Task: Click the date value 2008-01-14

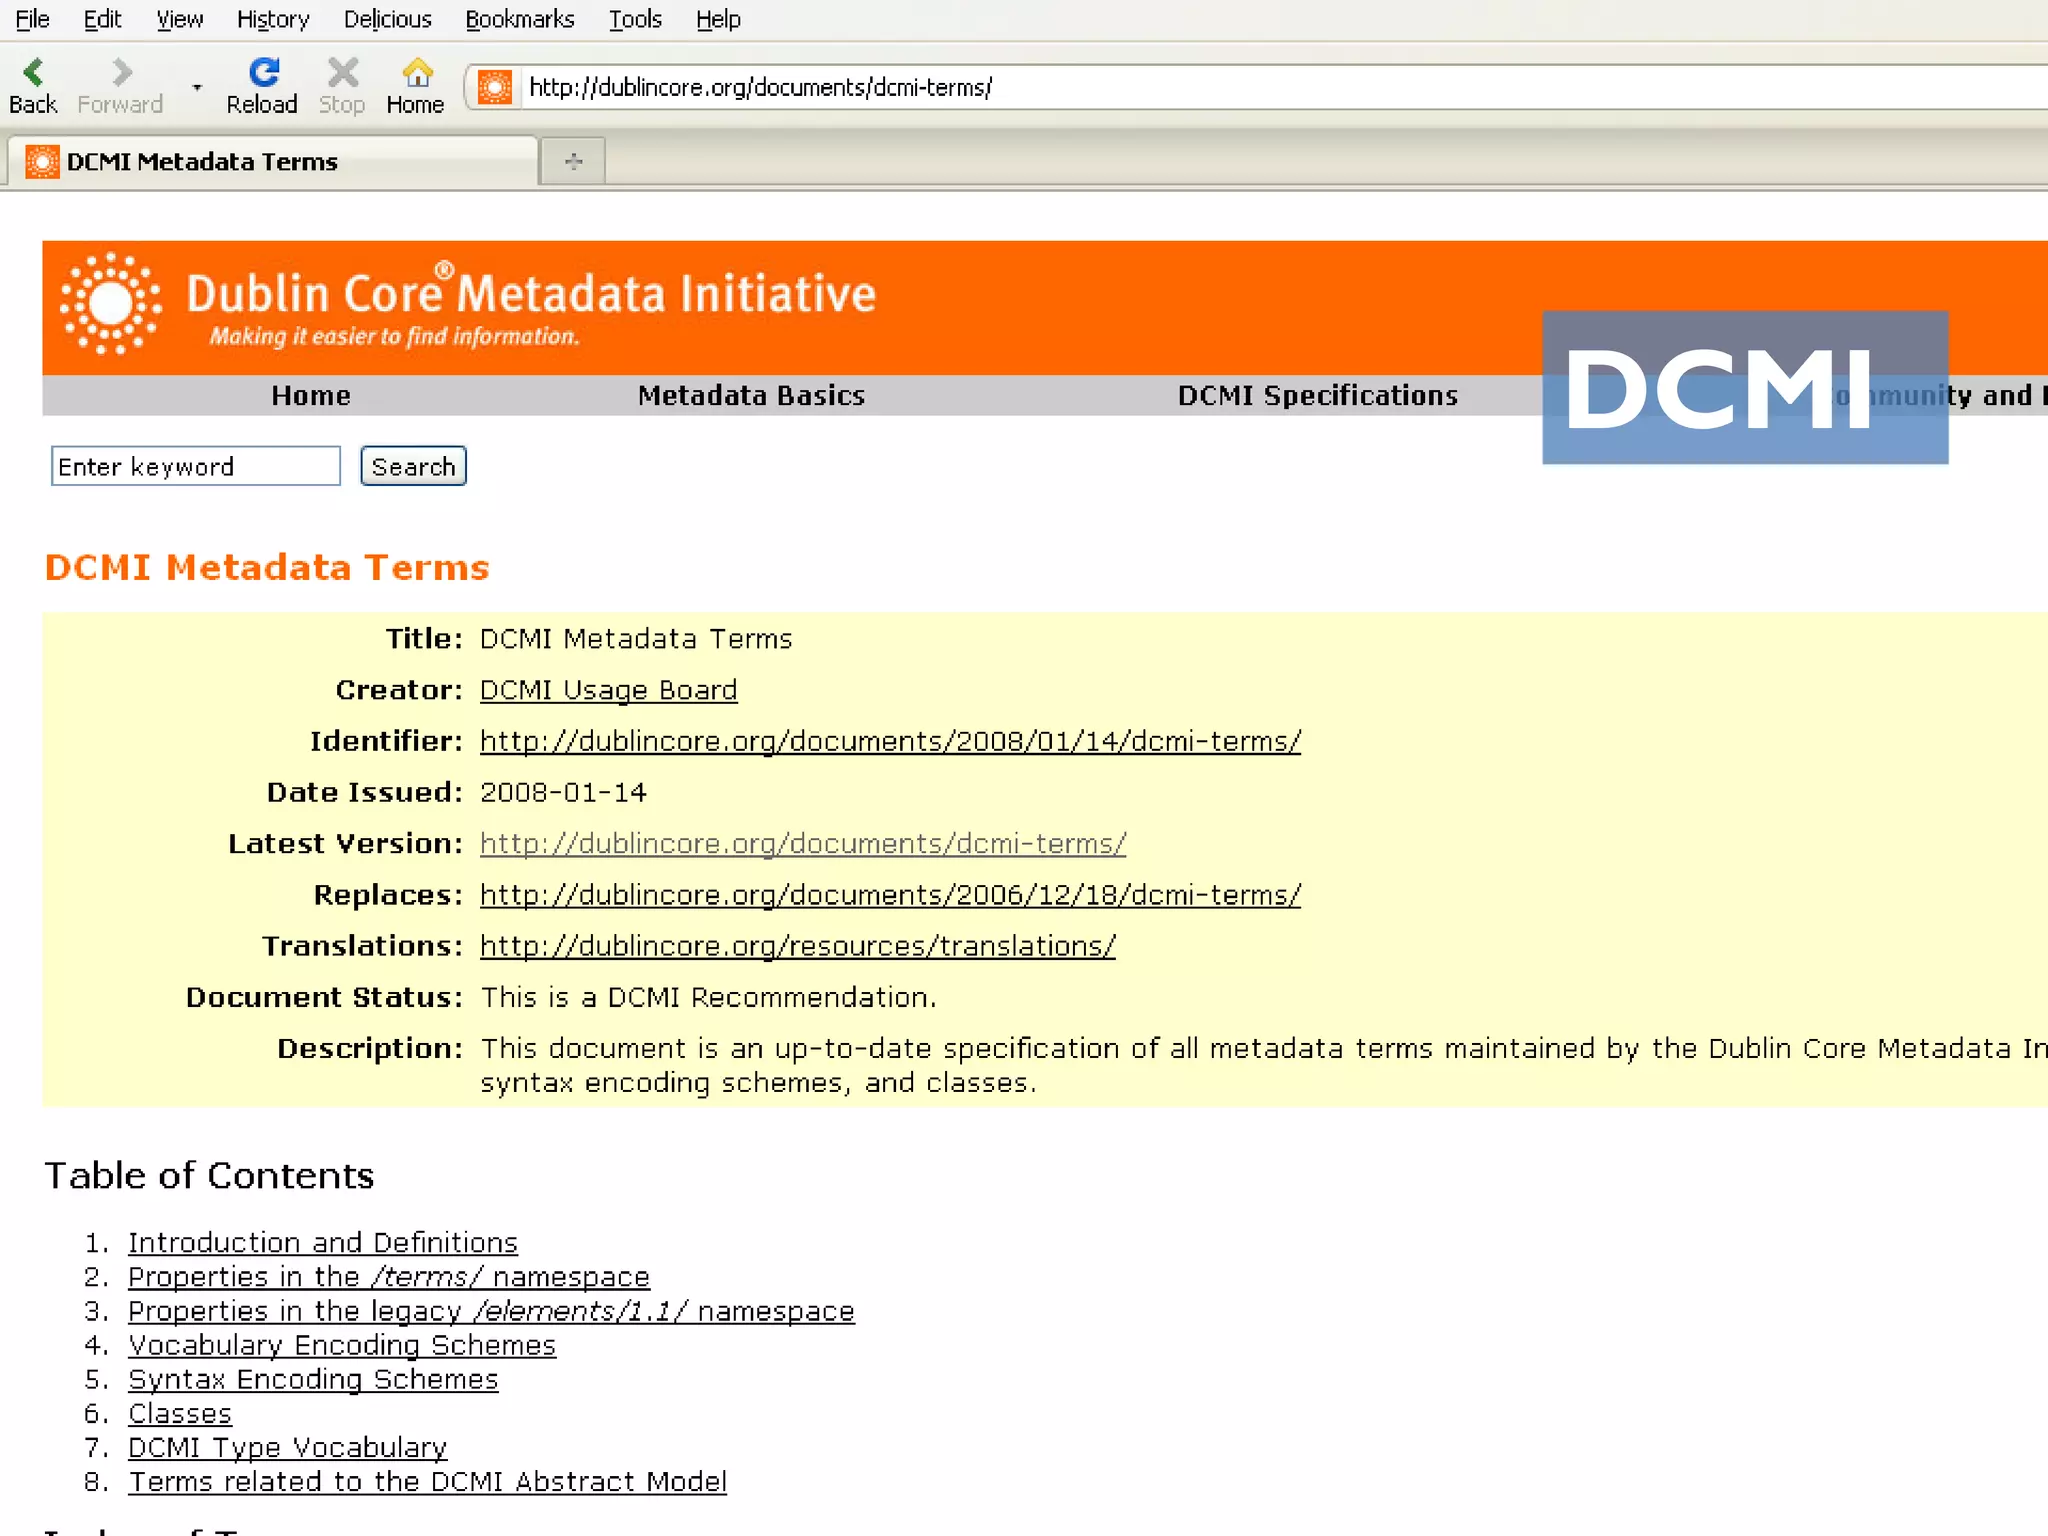Action: (563, 792)
